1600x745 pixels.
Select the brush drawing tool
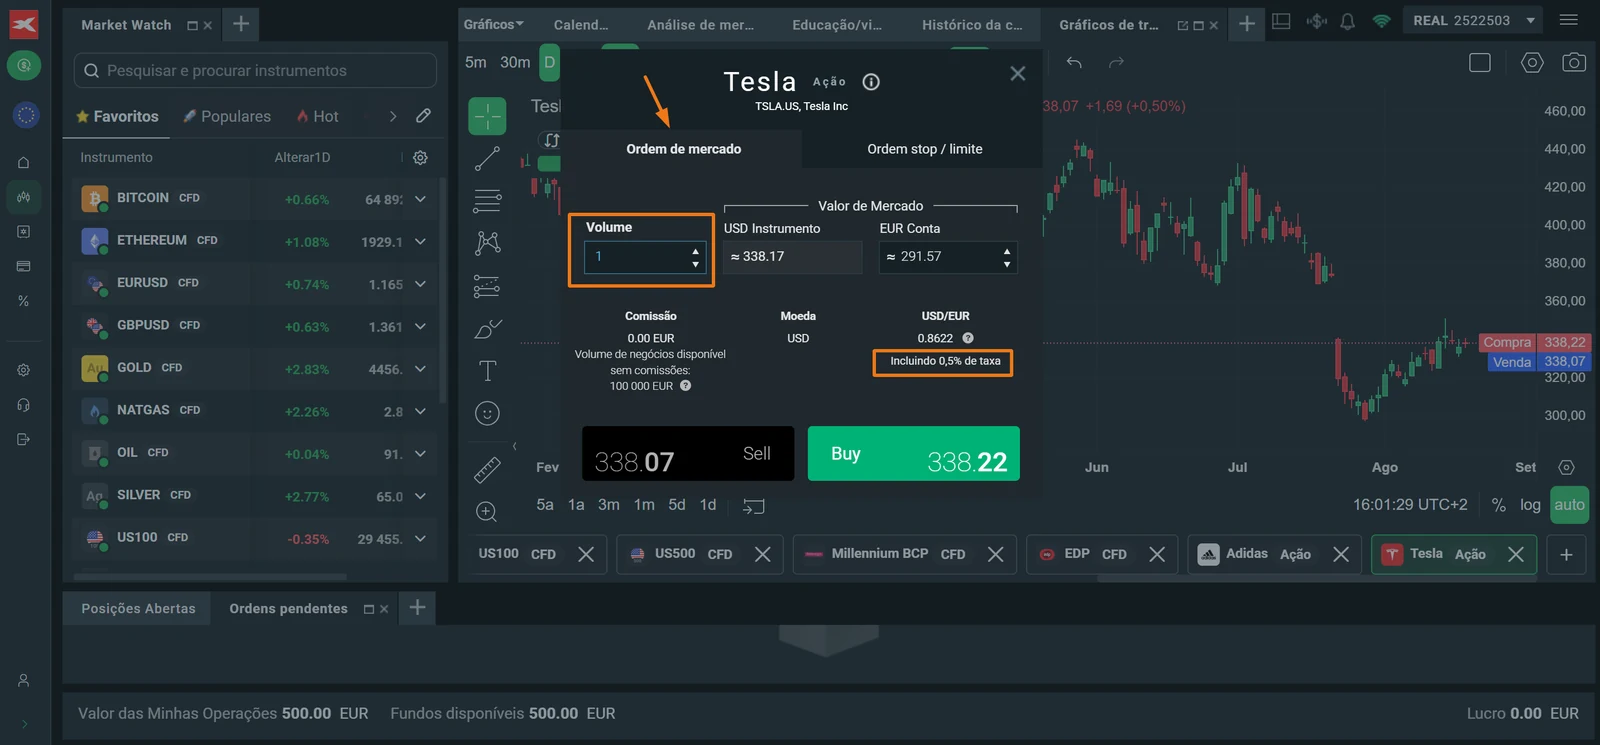tap(487, 329)
